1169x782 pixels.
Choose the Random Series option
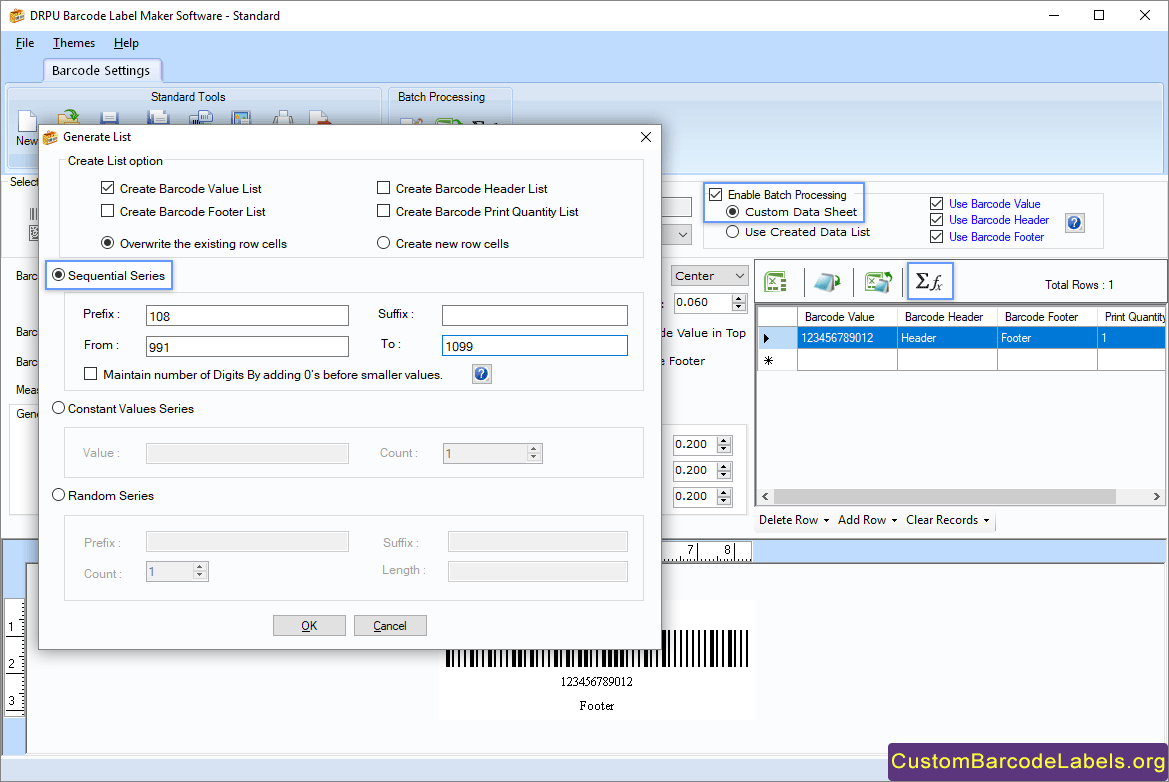[58, 496]
